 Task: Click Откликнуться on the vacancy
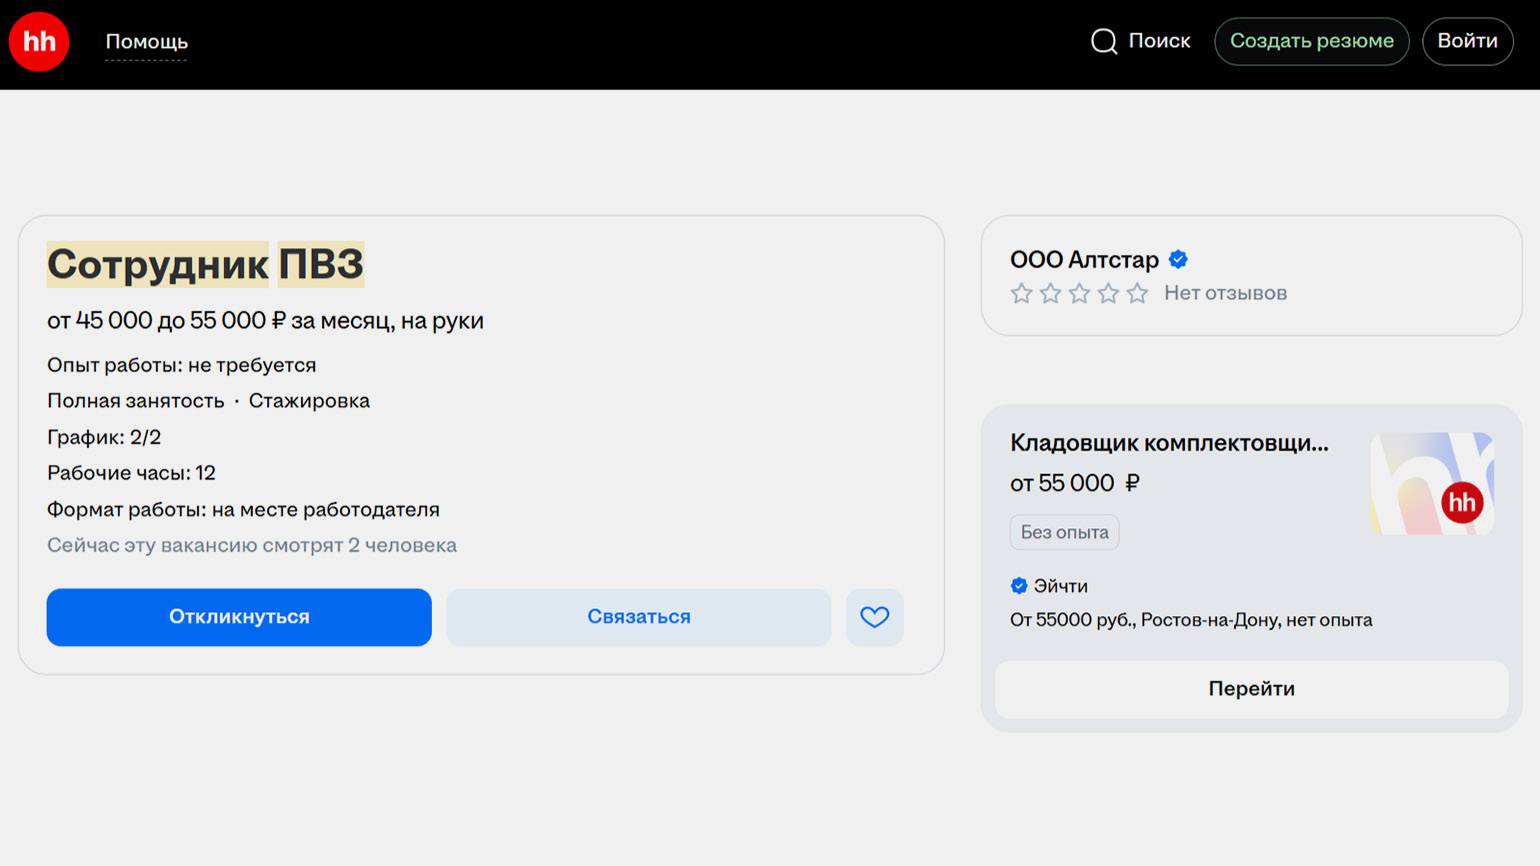point(239,617)
